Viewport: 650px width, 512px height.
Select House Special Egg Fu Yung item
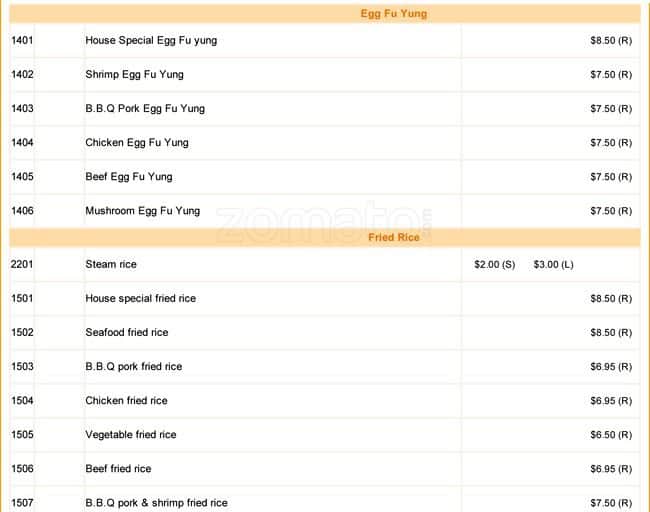click(x=151, y=41)
